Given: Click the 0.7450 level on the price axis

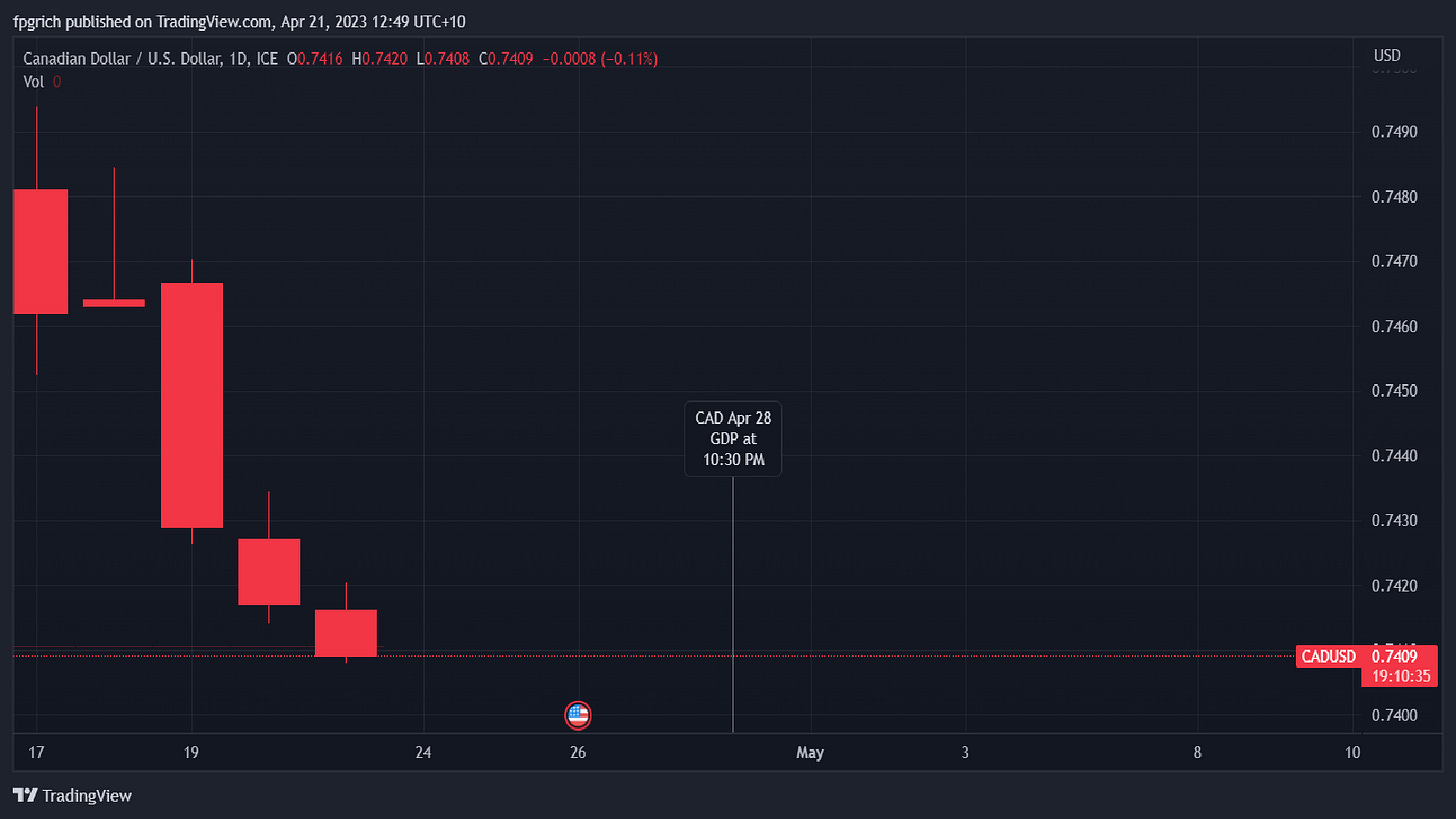Looking at the screenshot, I should point(1393,390).
